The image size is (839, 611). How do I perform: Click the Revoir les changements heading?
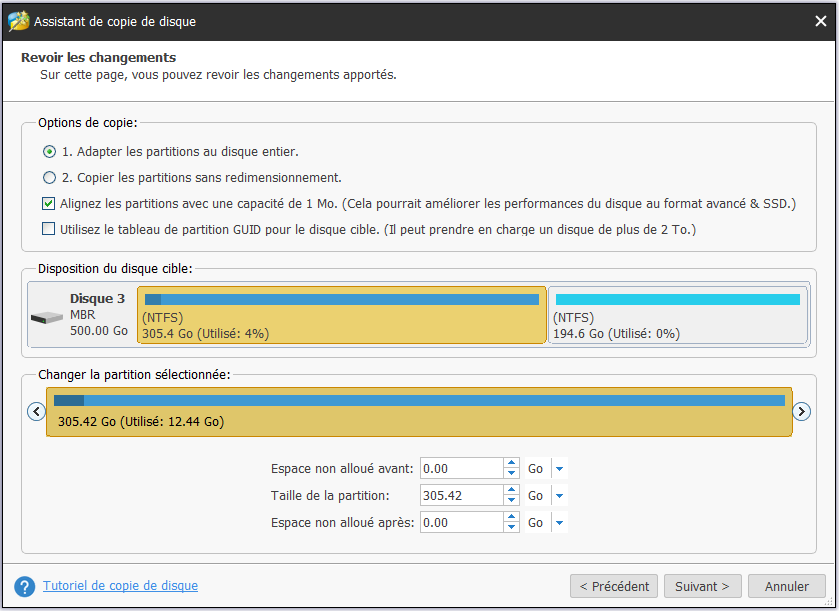(x=98, y=57)
